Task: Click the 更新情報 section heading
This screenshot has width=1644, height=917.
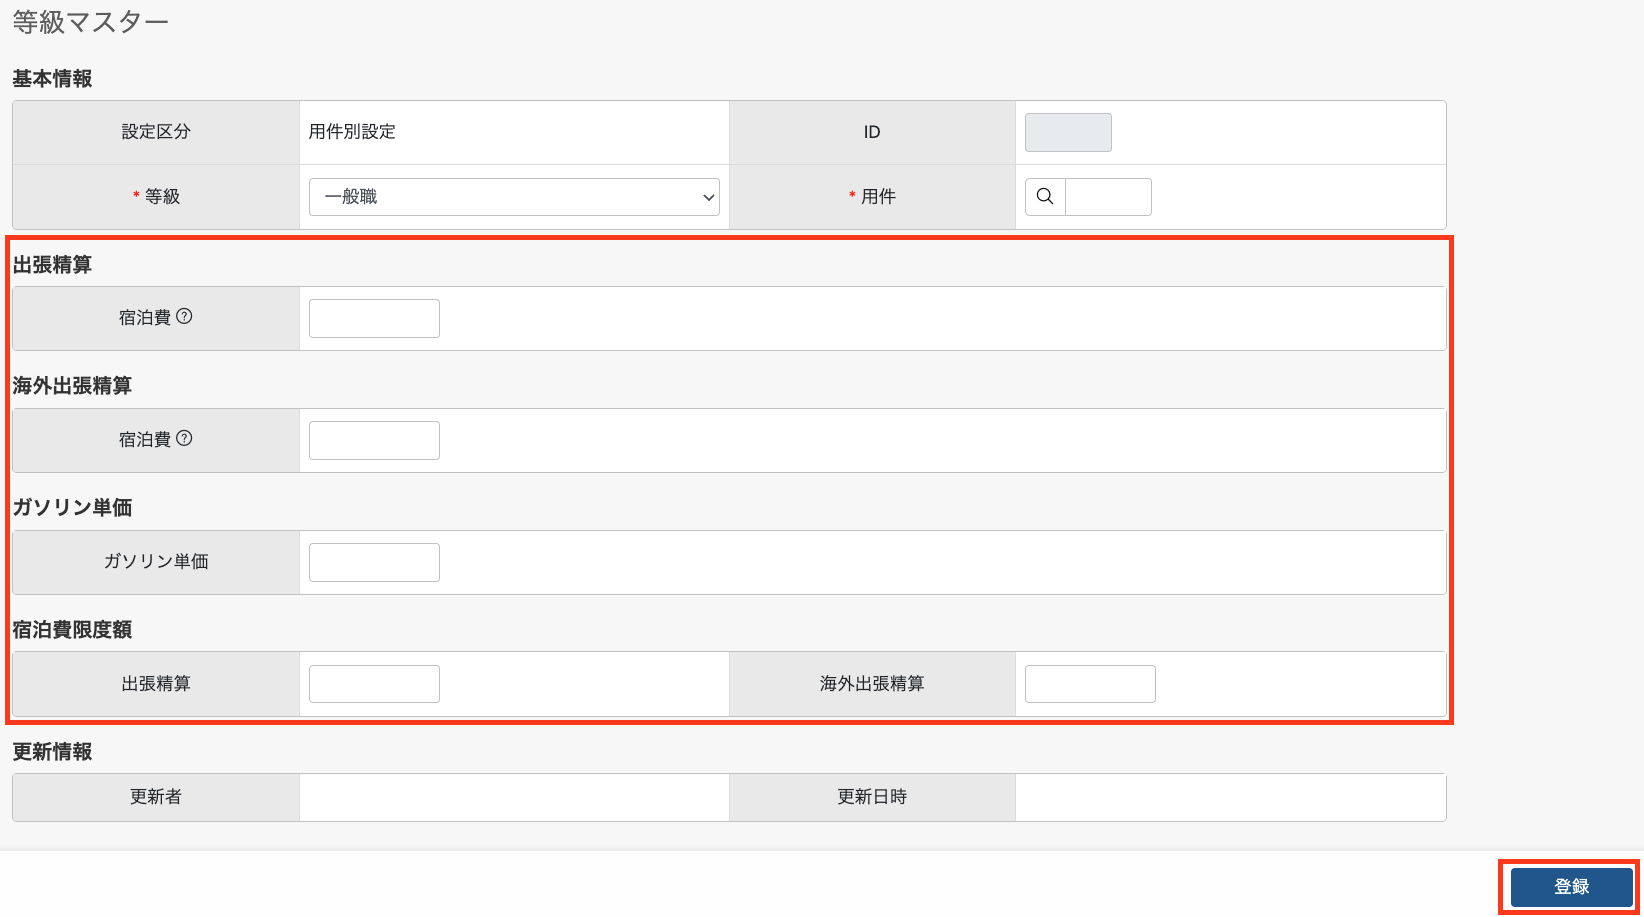Action: point(52,751)
